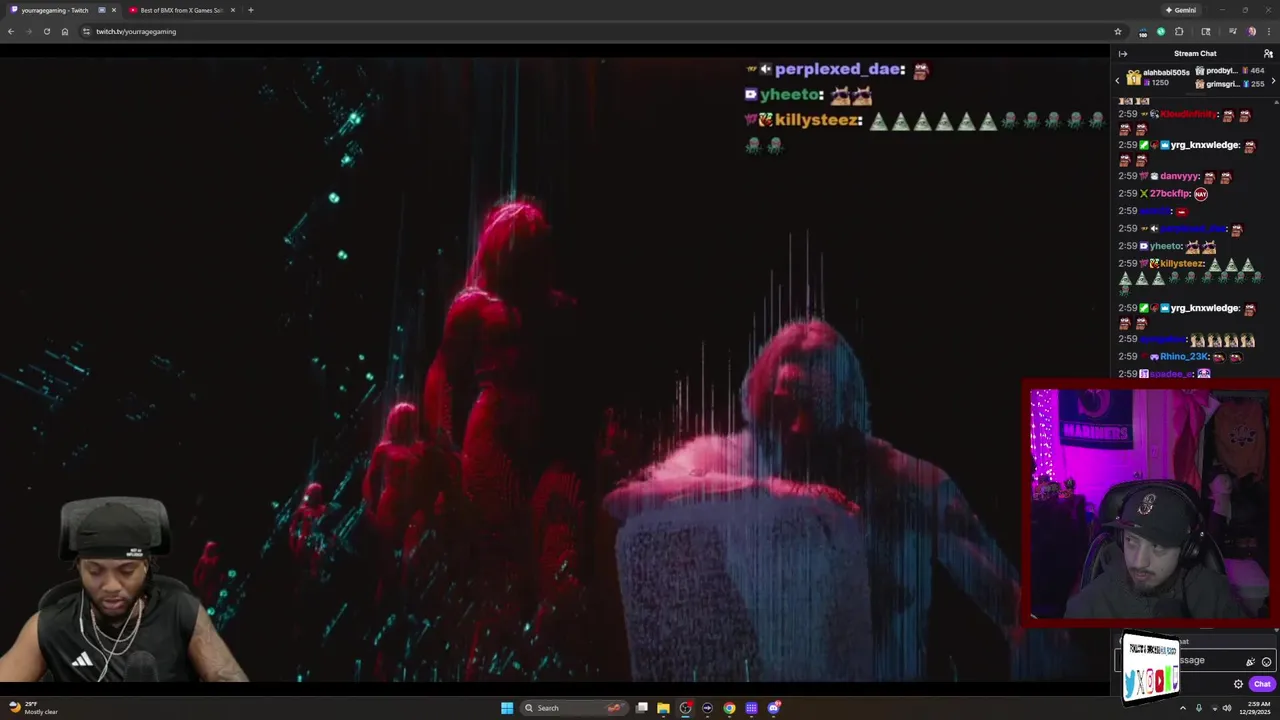Open File Explorer from taskbar
The height and width of the screenshot is (720, 1280).
click(663, 708)
